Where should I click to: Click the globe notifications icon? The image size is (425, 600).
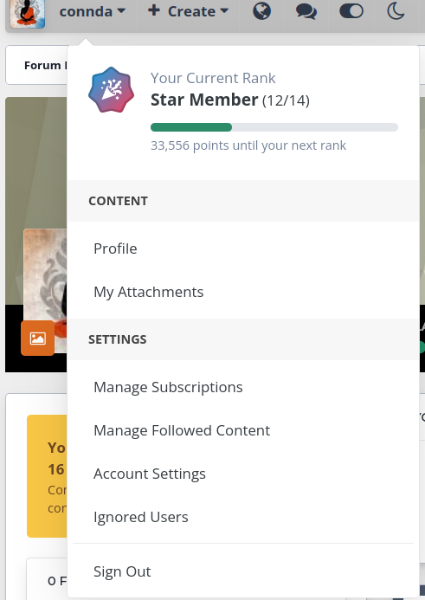tap(262, 11)
